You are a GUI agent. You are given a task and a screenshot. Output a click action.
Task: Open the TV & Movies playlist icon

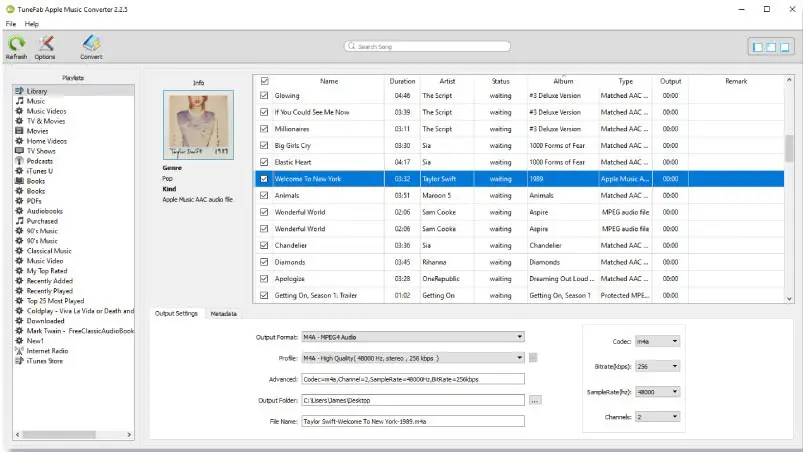(19, 121)
